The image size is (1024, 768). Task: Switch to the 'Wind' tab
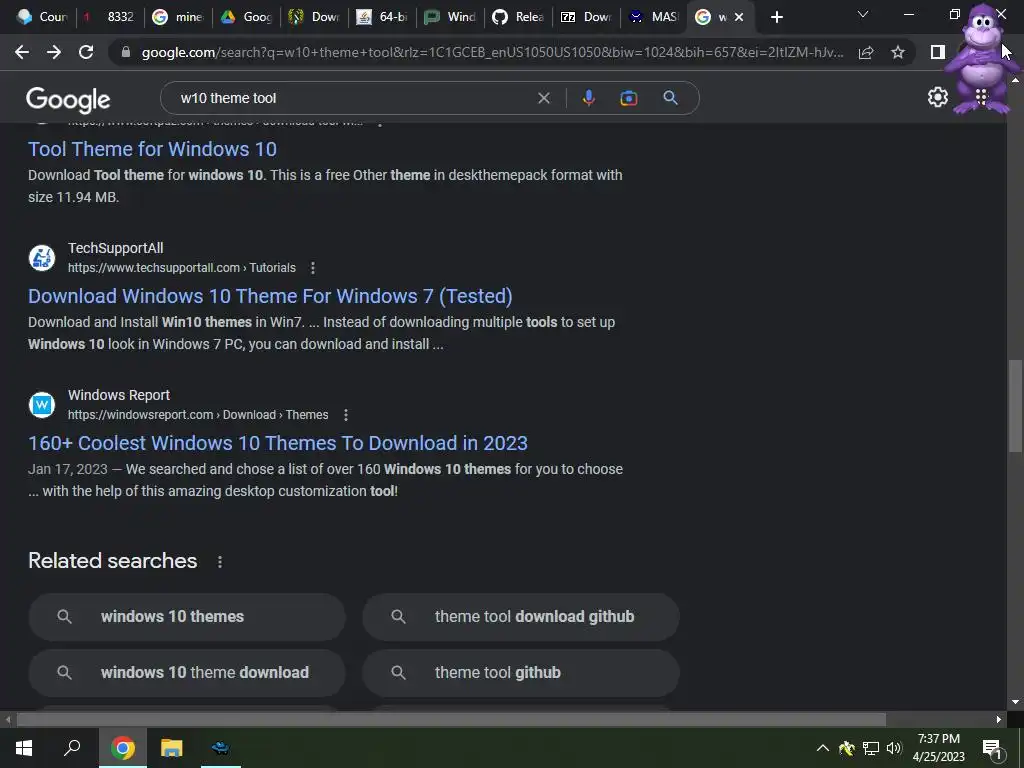(451, 17)
